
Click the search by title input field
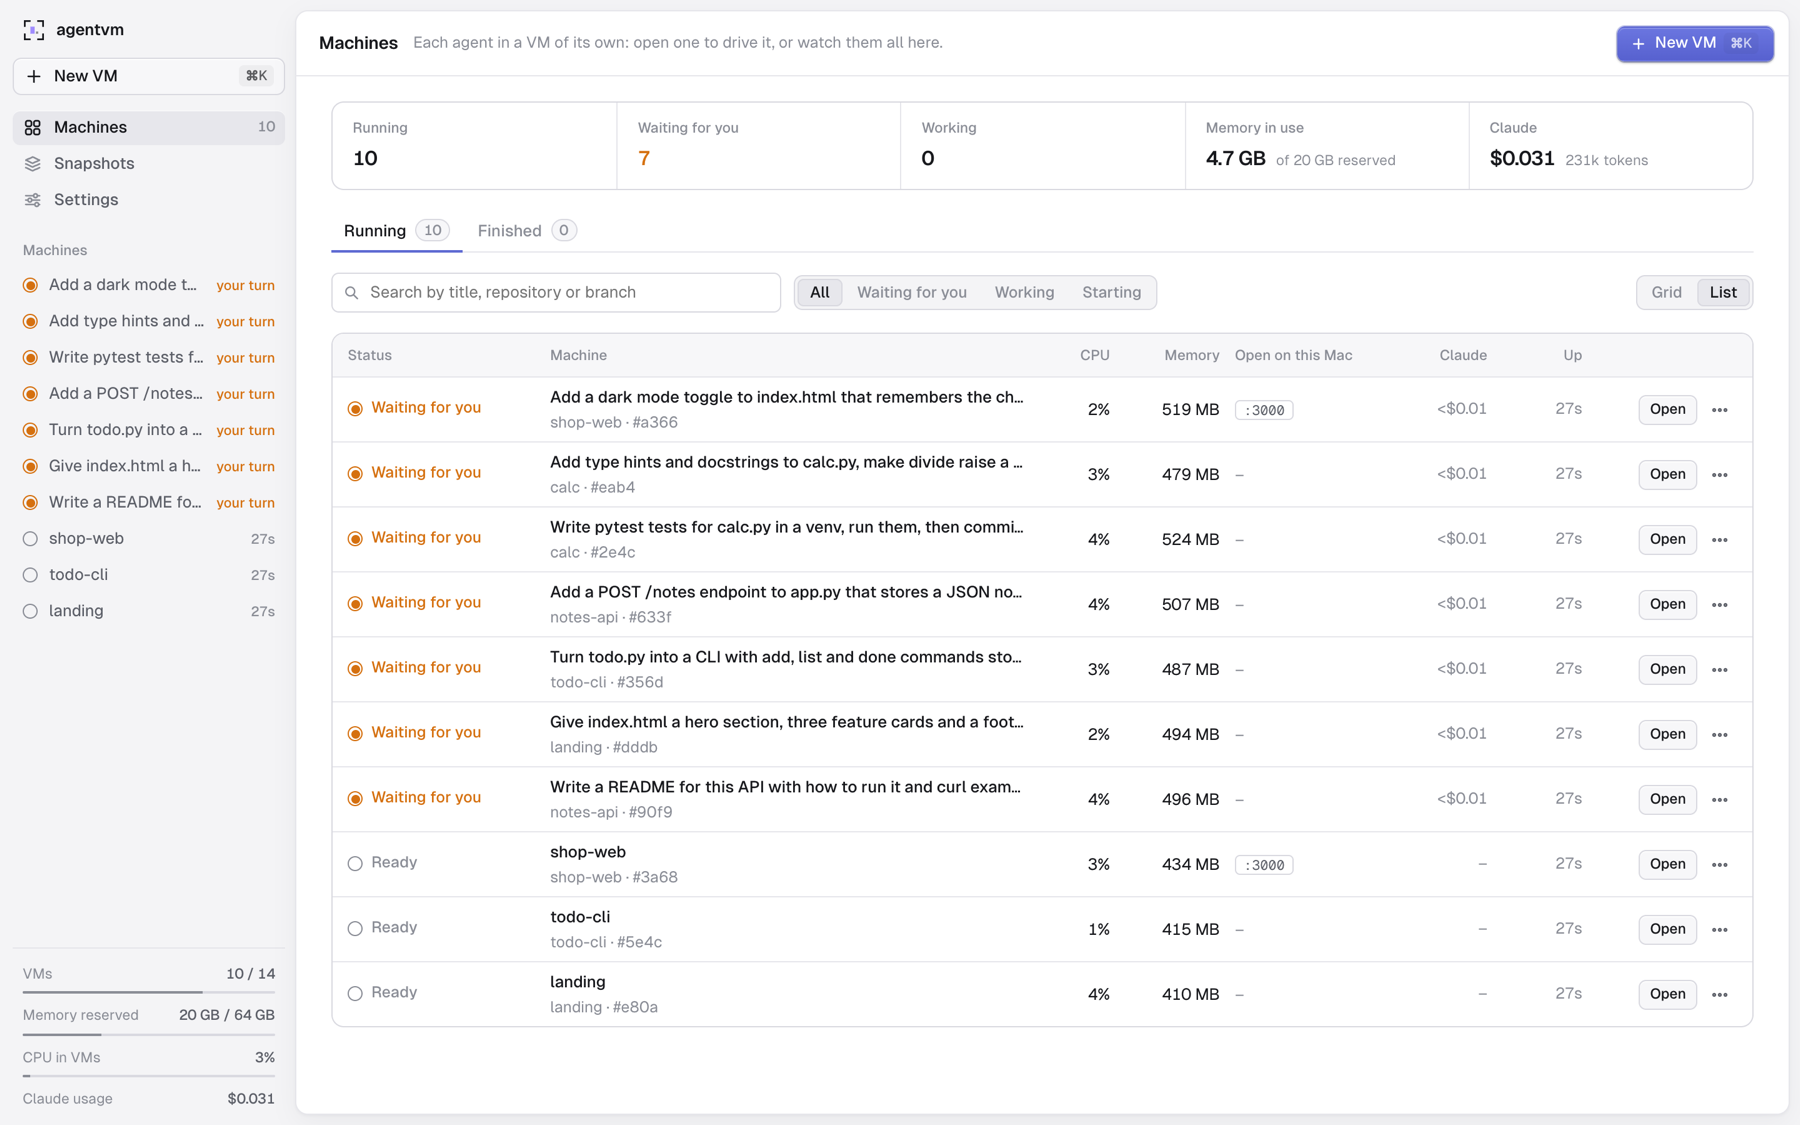pyautogui.click(x=556, y=293)
